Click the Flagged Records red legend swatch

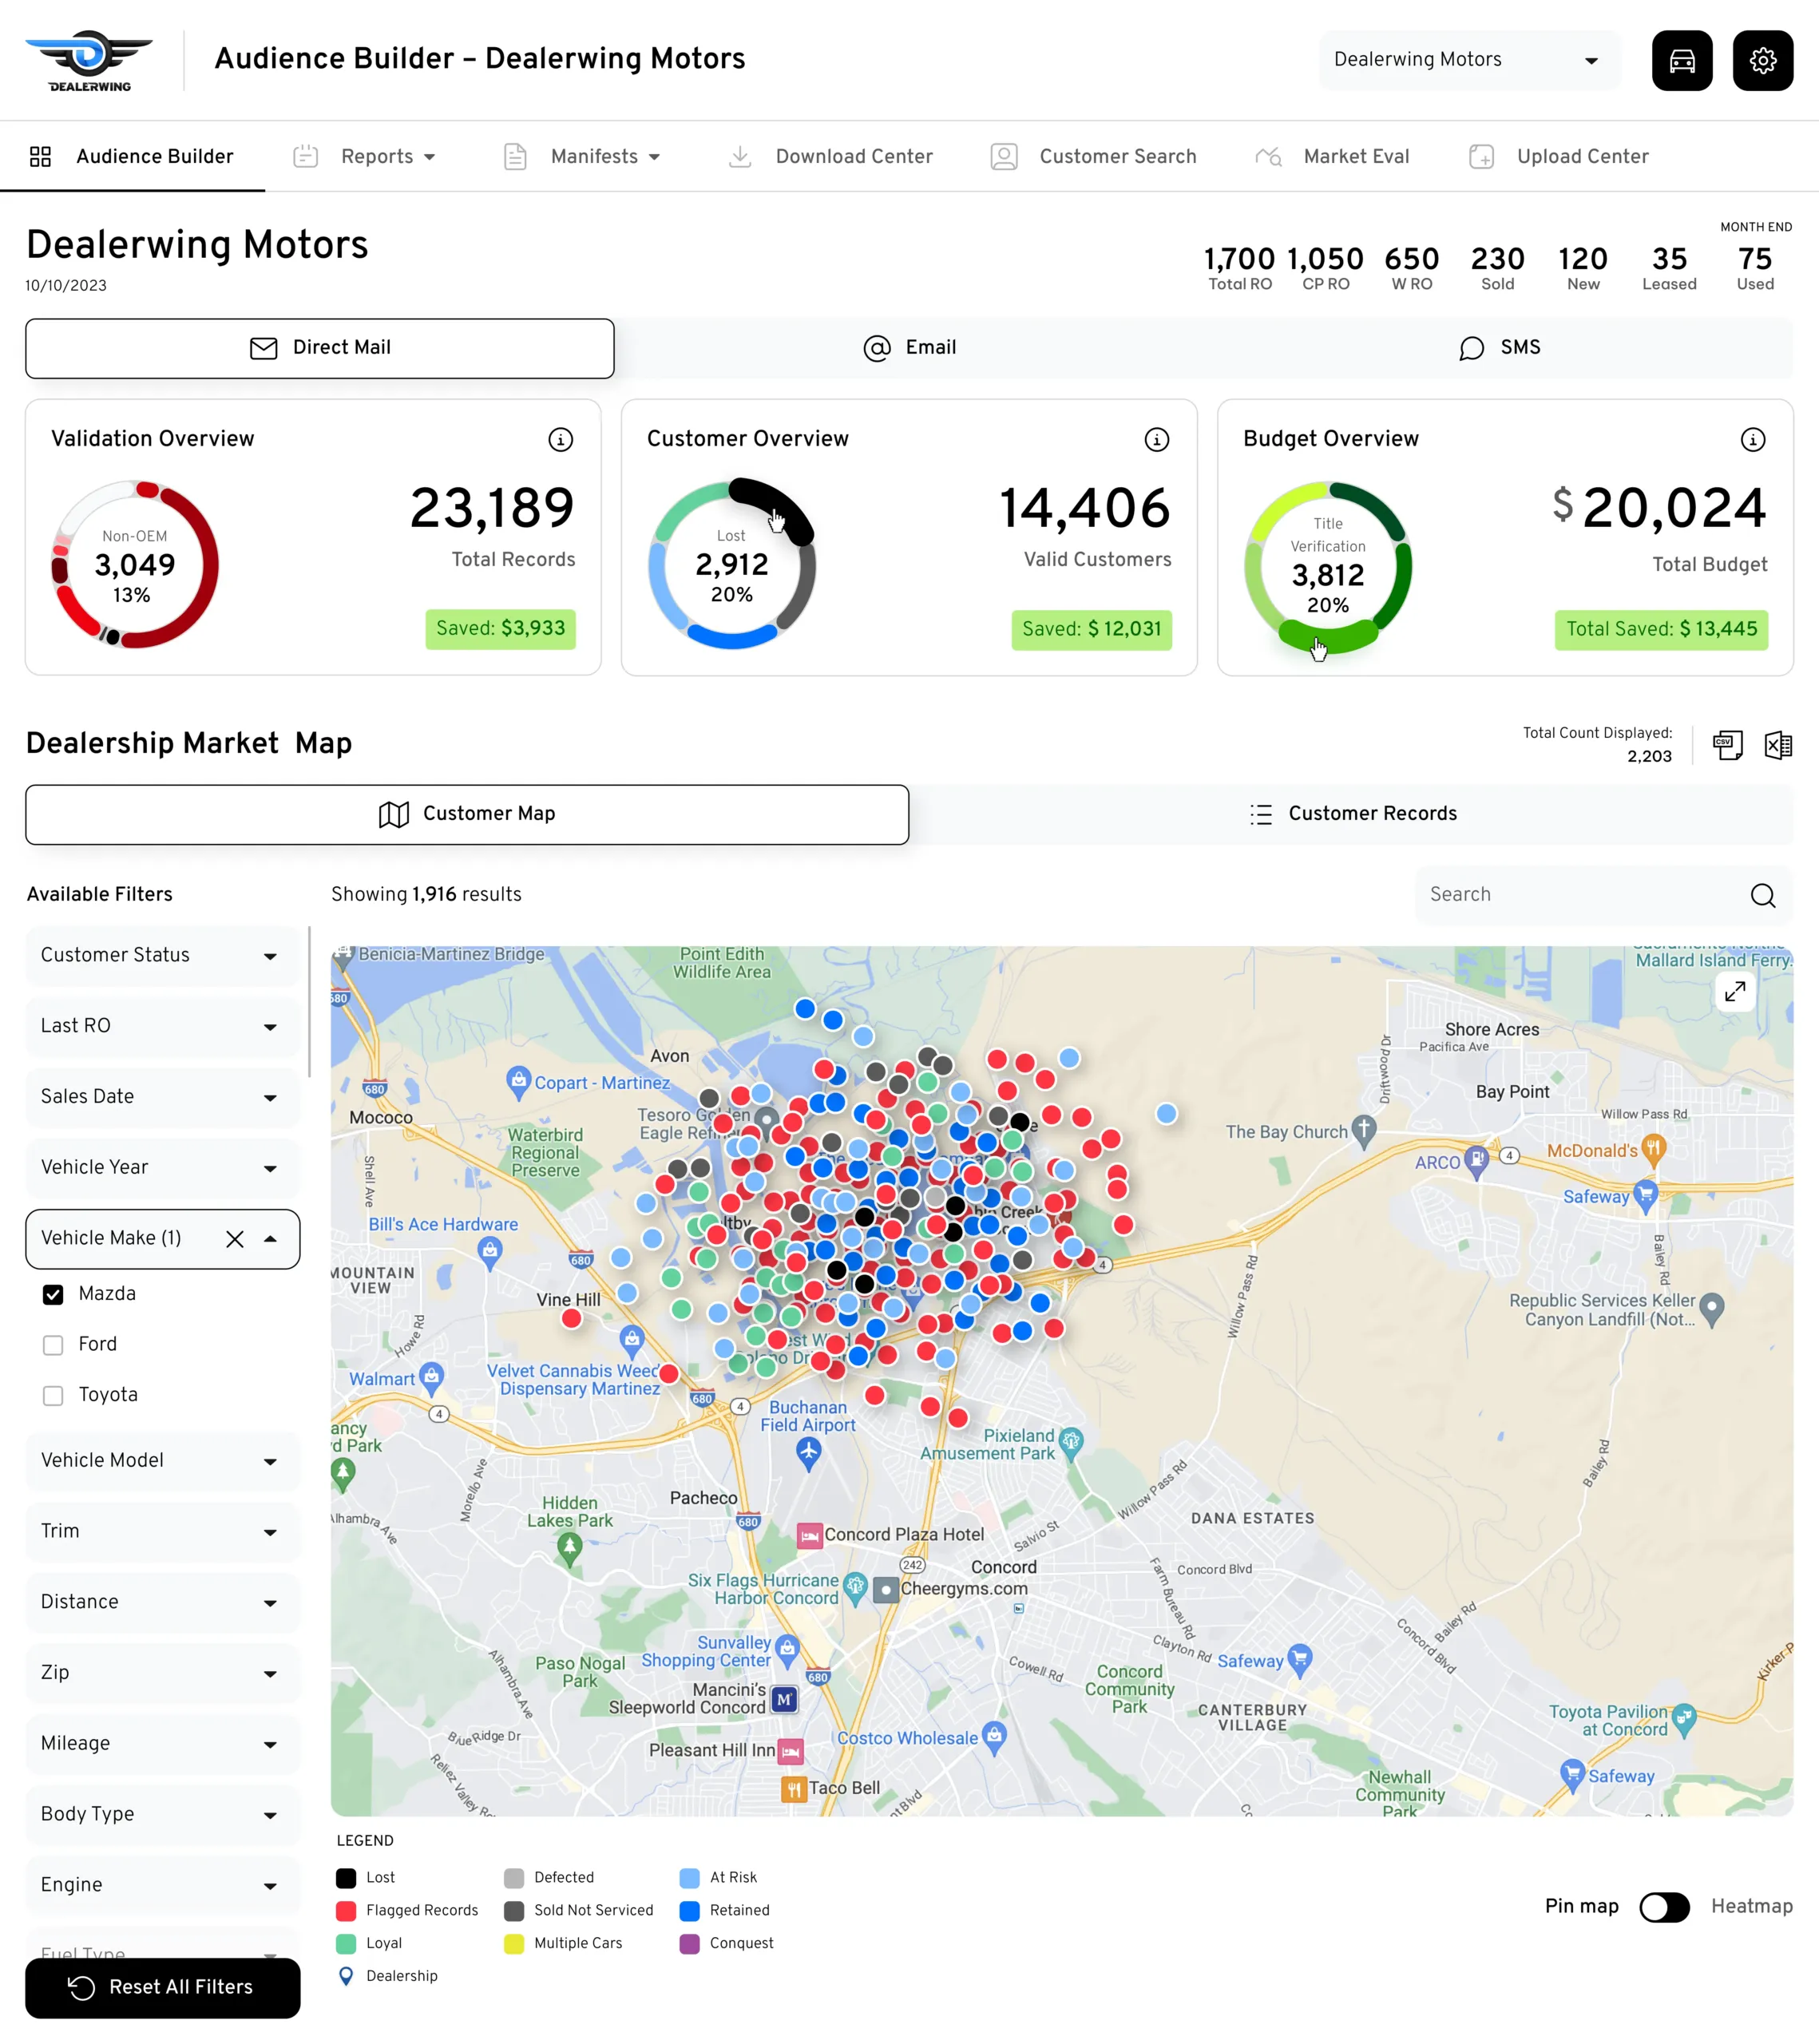click(346, 1910)
